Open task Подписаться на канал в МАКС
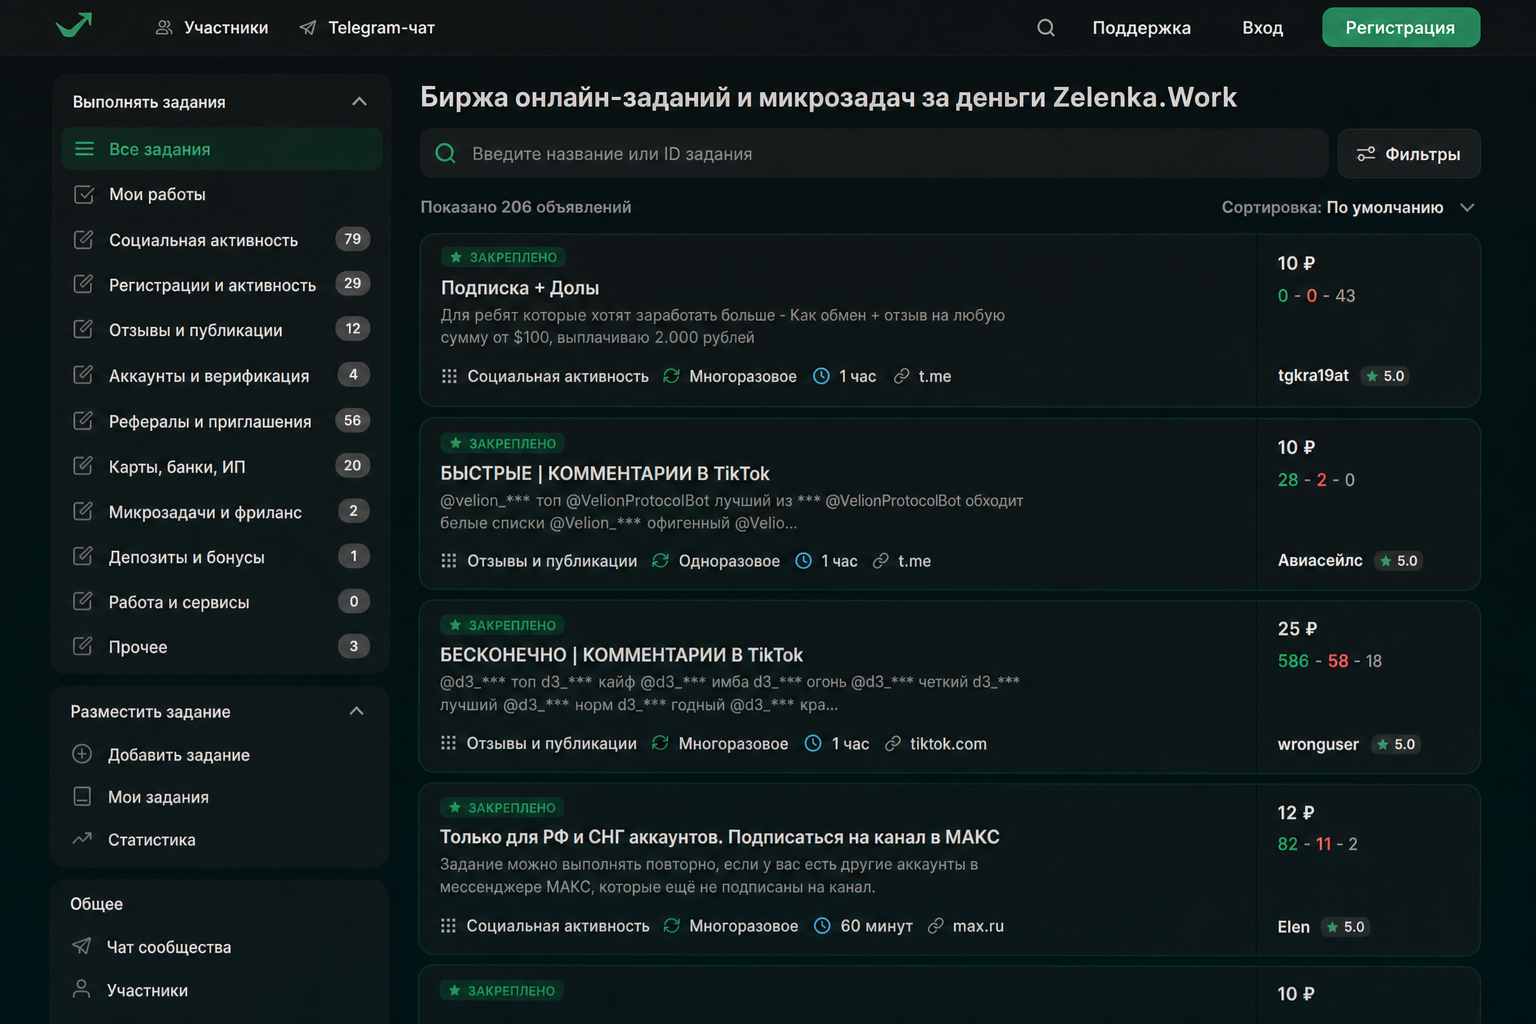This screenshot has width=1536, height=1024. point(720,837)
